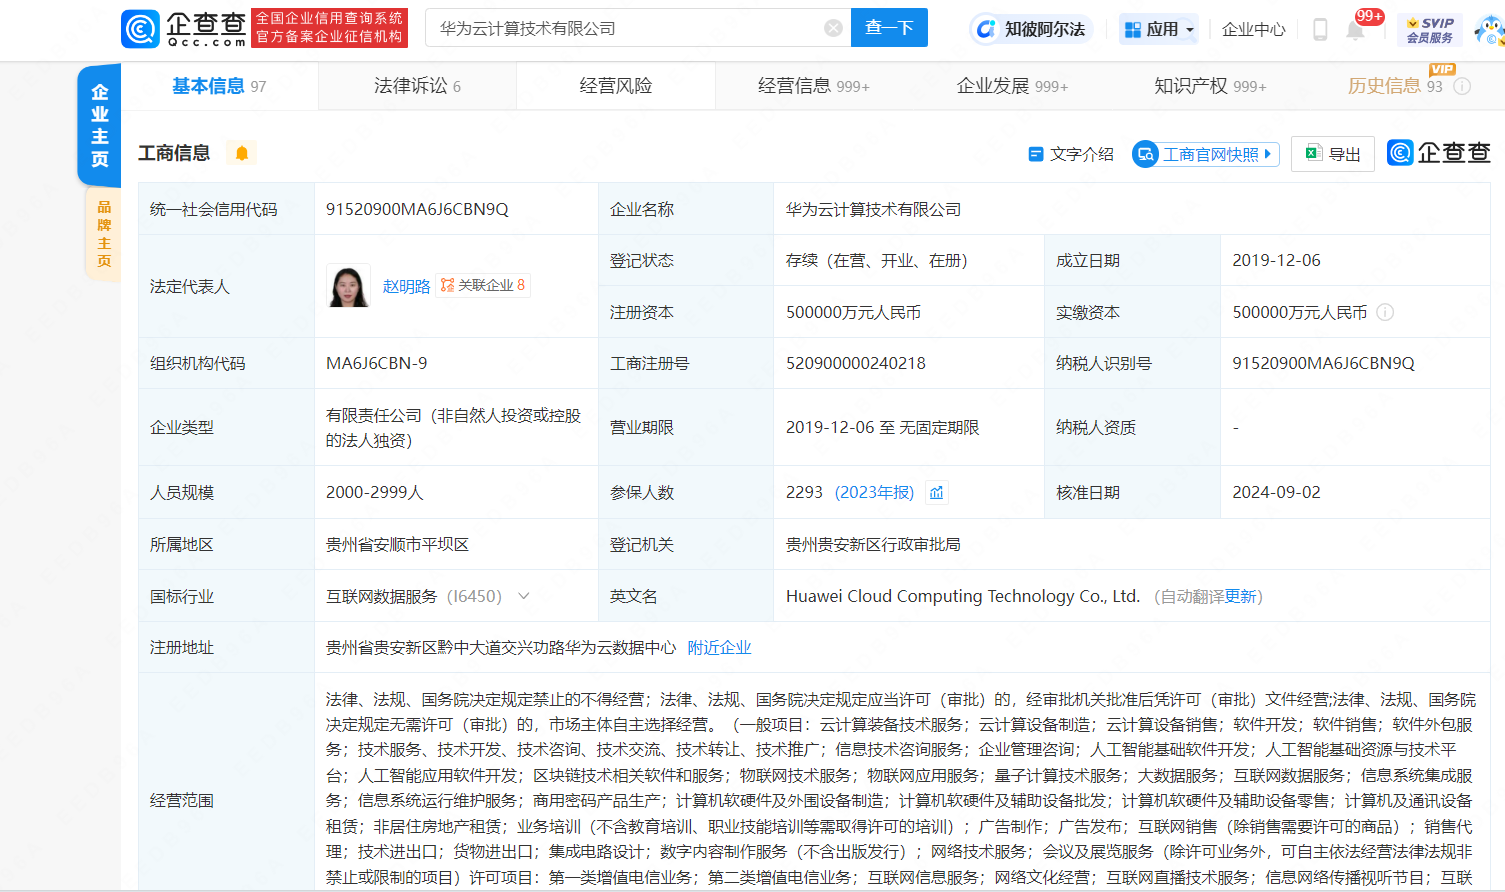Image resolution: width=1505 pixels, height=892 pixels.
Task: Open the insured count trend chart icon
Action: tap(937, 493)
